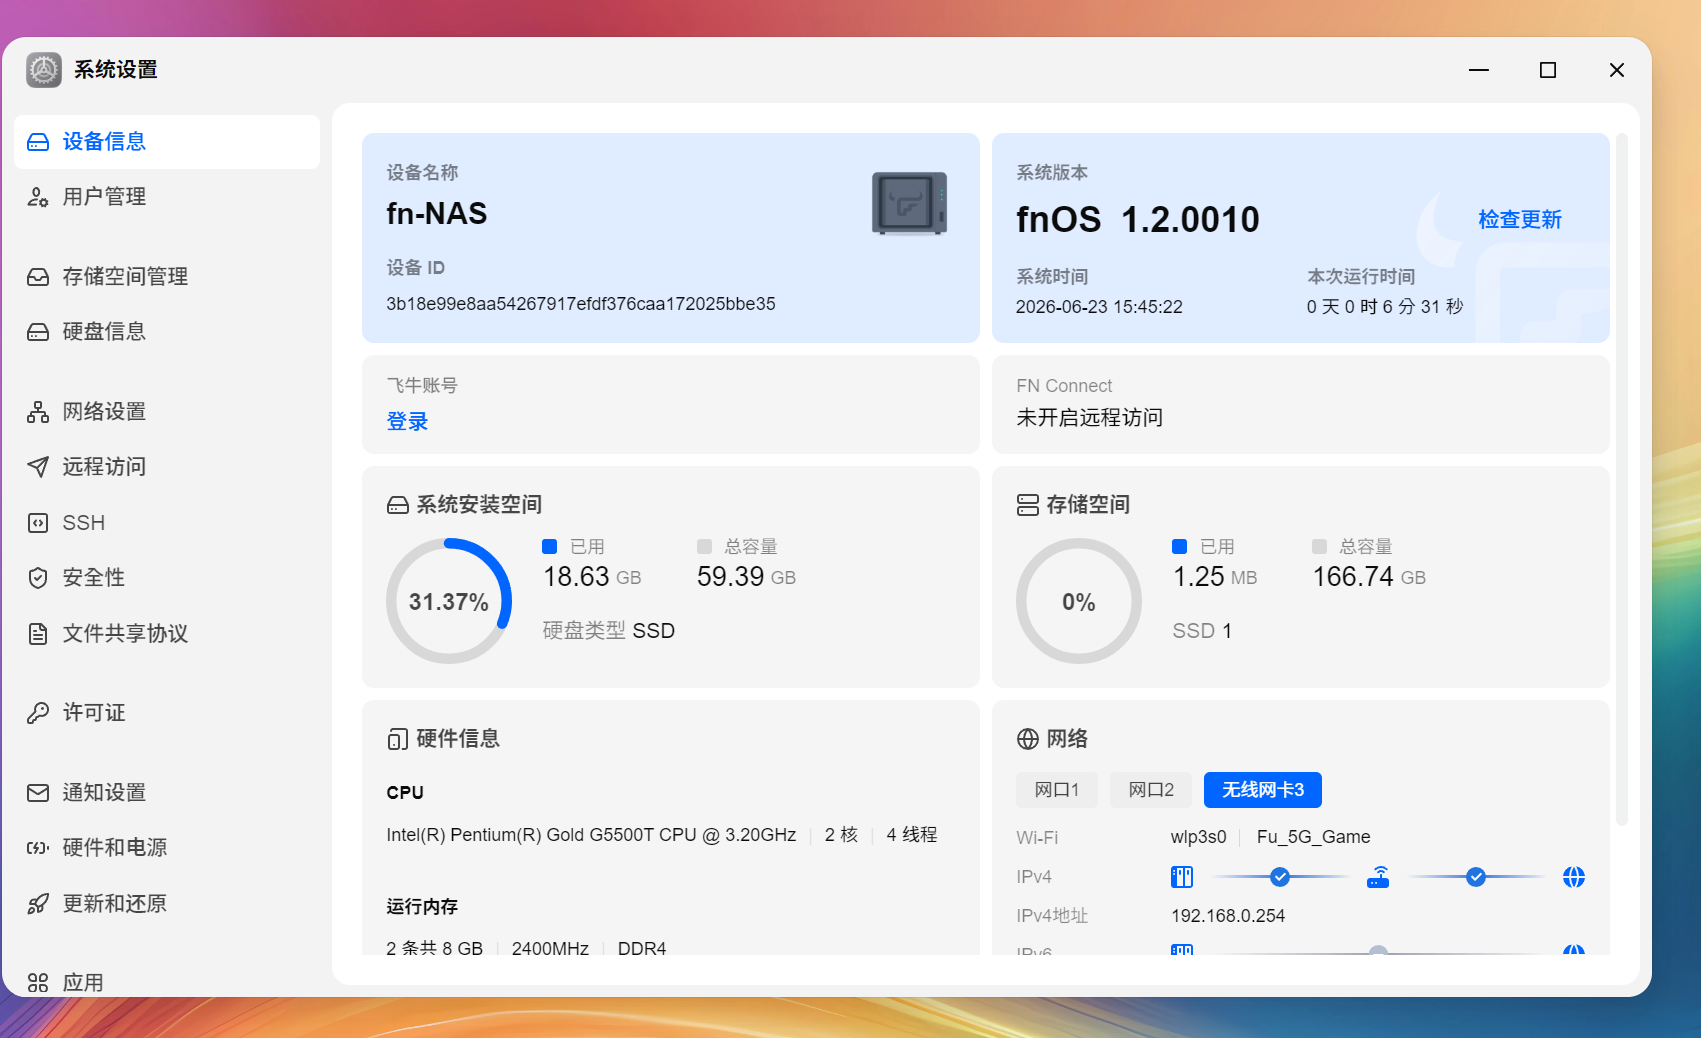Click the 安全性 shield icon
This screenshot has height=1038, width=1701.
38,578
